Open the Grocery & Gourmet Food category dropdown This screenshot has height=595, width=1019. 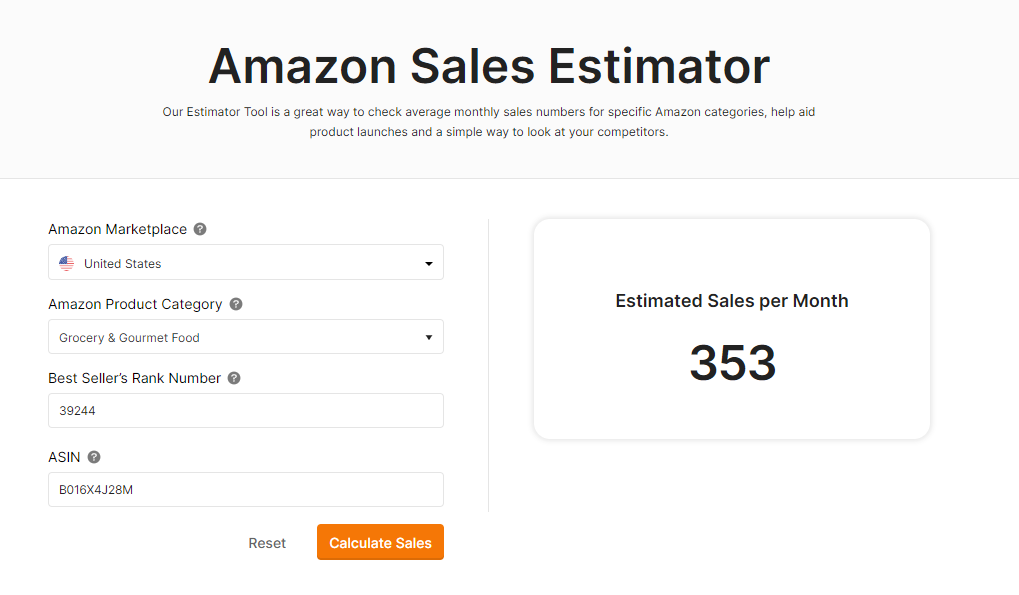pyautogui.click(x=246, y=336)
